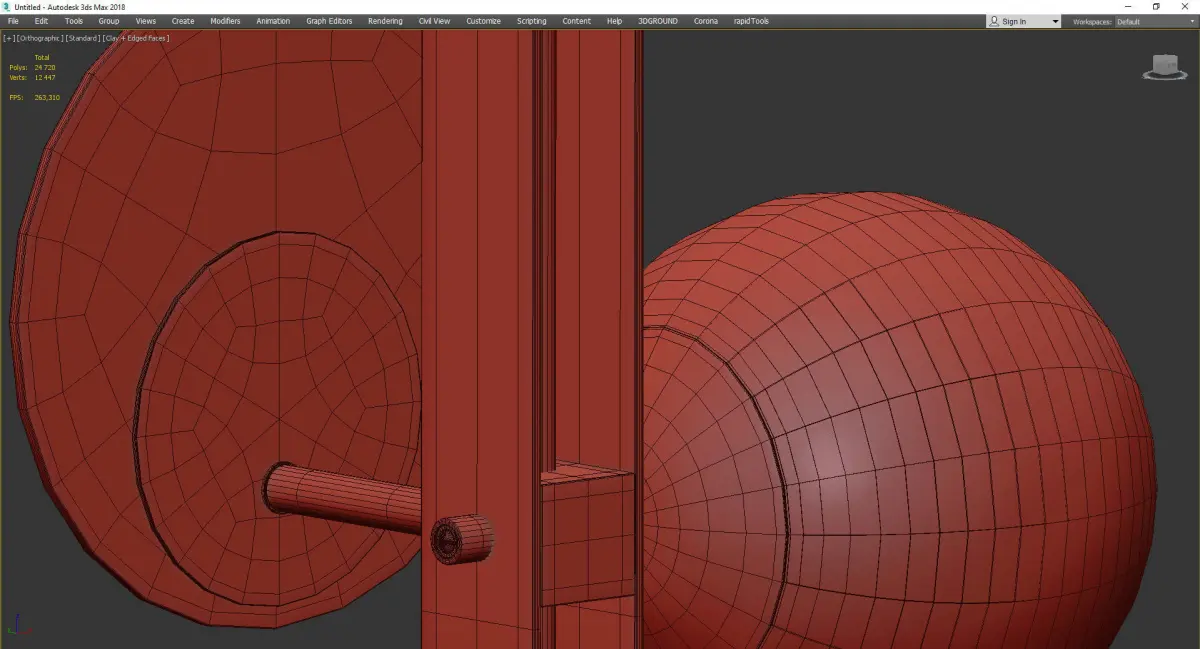Open the [Orthographic] viewport view menu
The width and height of the screenshot is (1200, 649).
pos(40,38)
